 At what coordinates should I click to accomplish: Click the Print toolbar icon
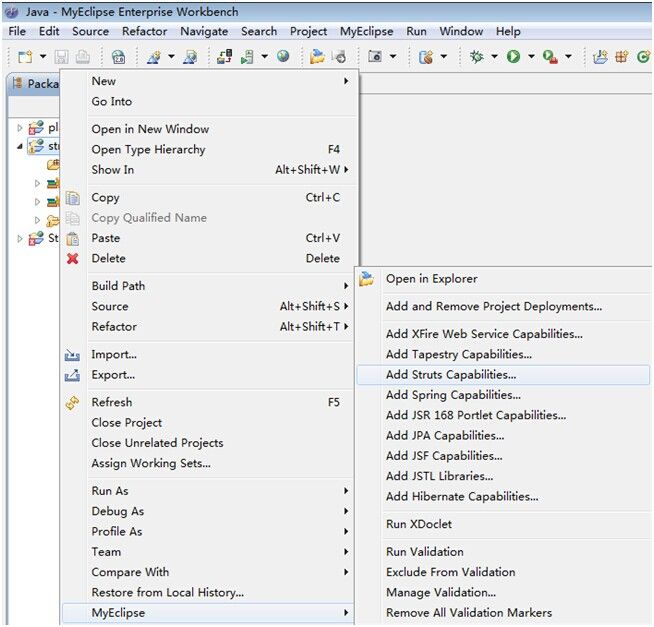click(82, 56)
